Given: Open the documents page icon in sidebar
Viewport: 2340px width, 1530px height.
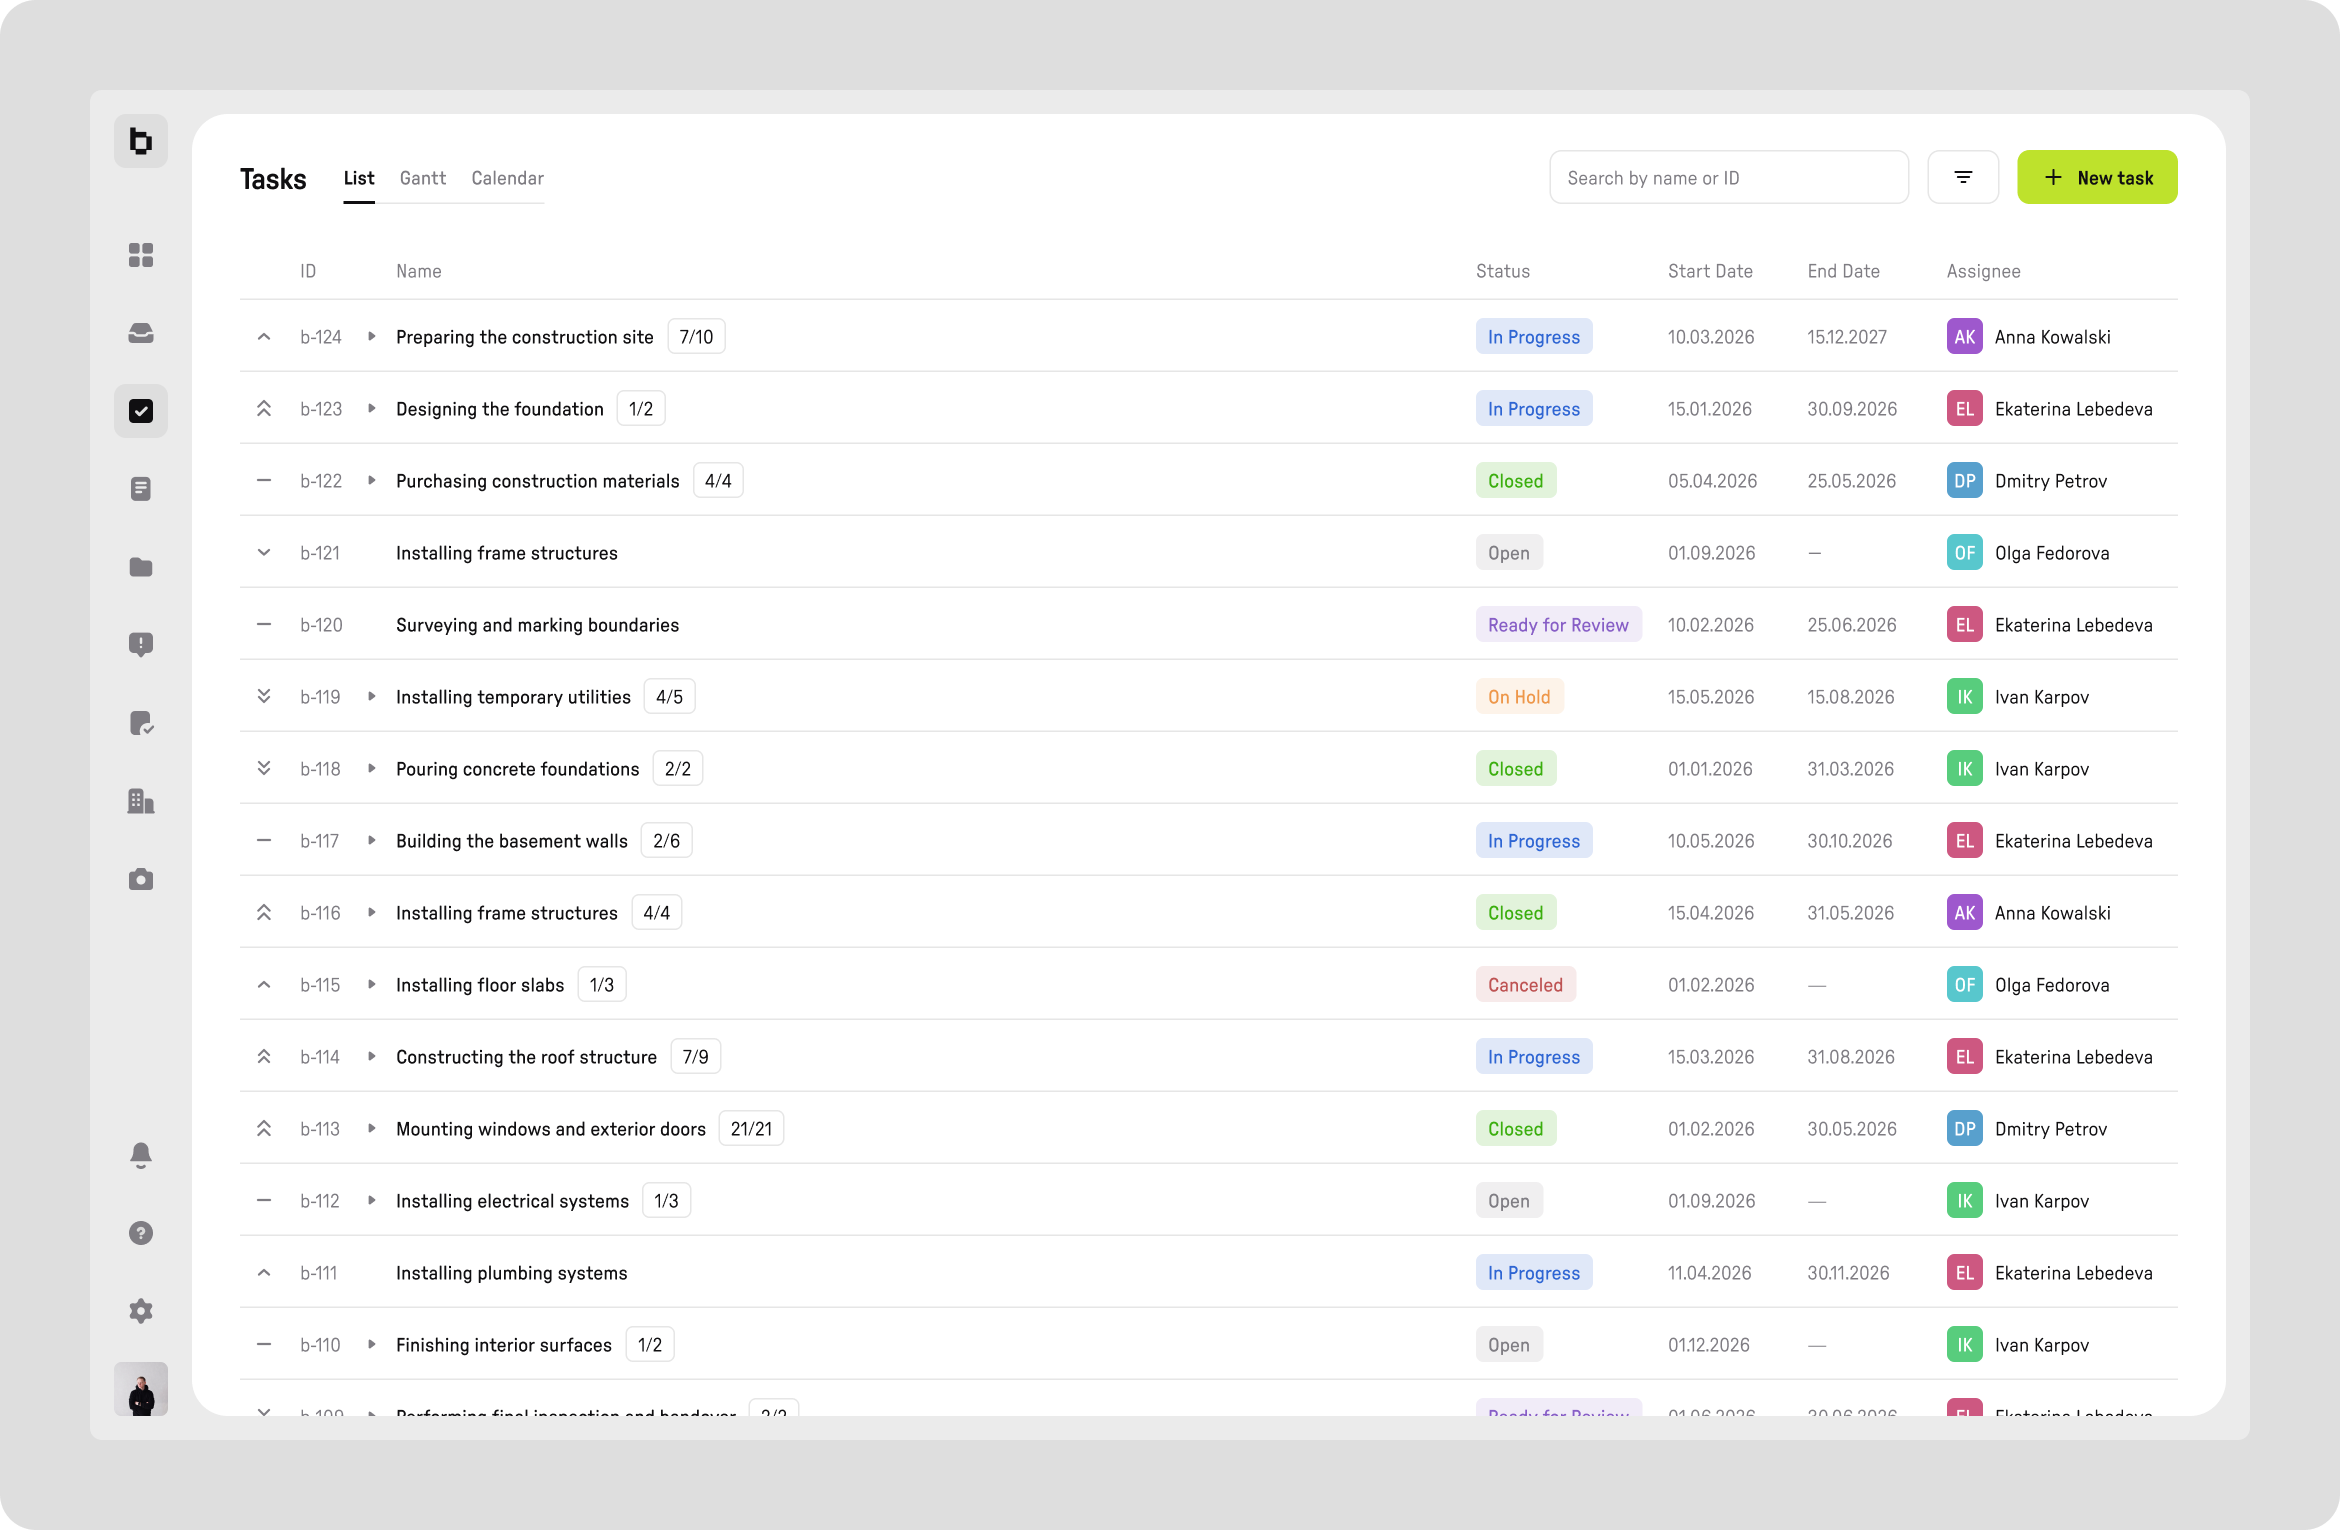Looking at the screenshot, I should (141, 489).
